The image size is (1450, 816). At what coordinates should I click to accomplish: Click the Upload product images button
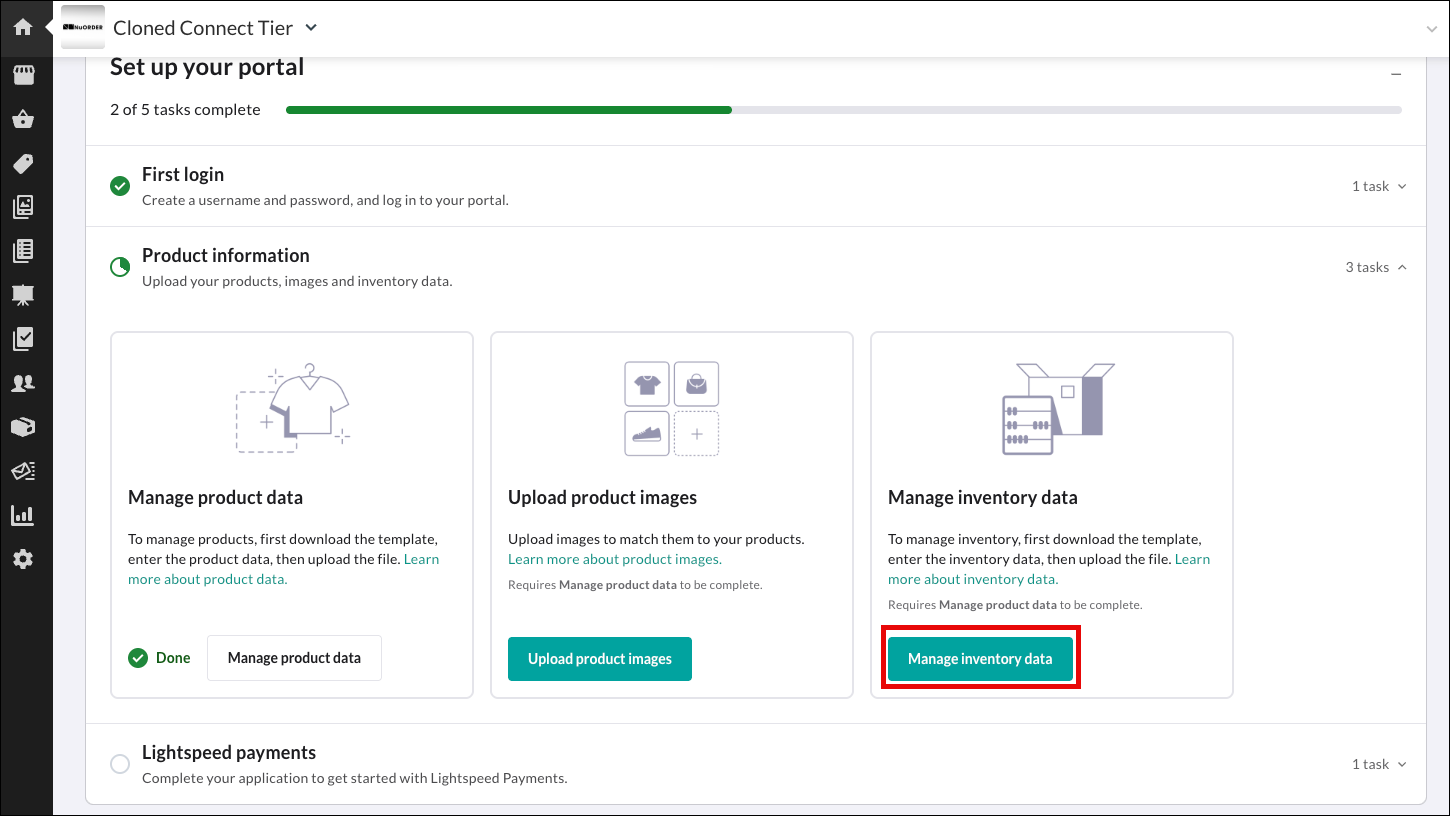click(x=600, y=659)
